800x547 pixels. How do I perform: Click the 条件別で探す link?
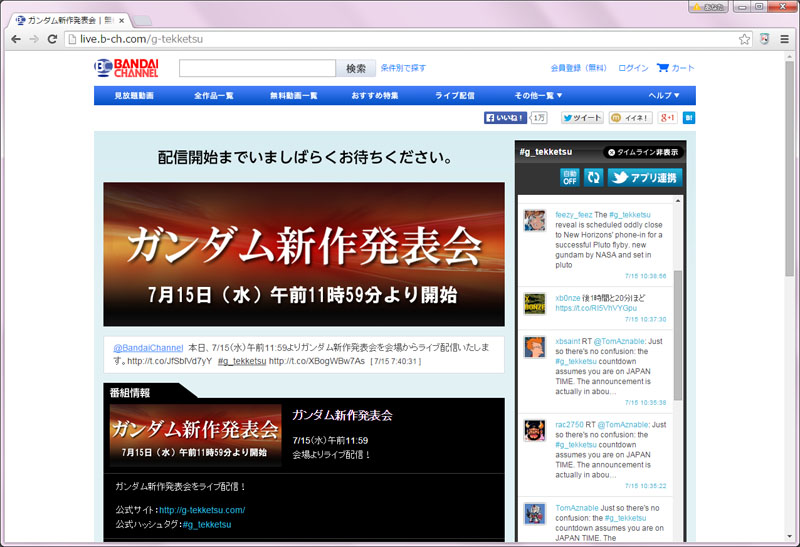[x=403, y=68]
